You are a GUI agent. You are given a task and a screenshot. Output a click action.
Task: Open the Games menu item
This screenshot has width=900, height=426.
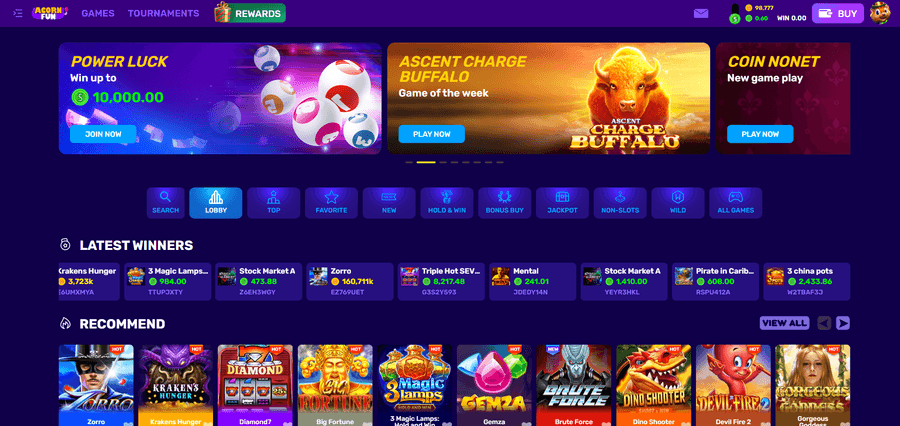tap(98, 13)
